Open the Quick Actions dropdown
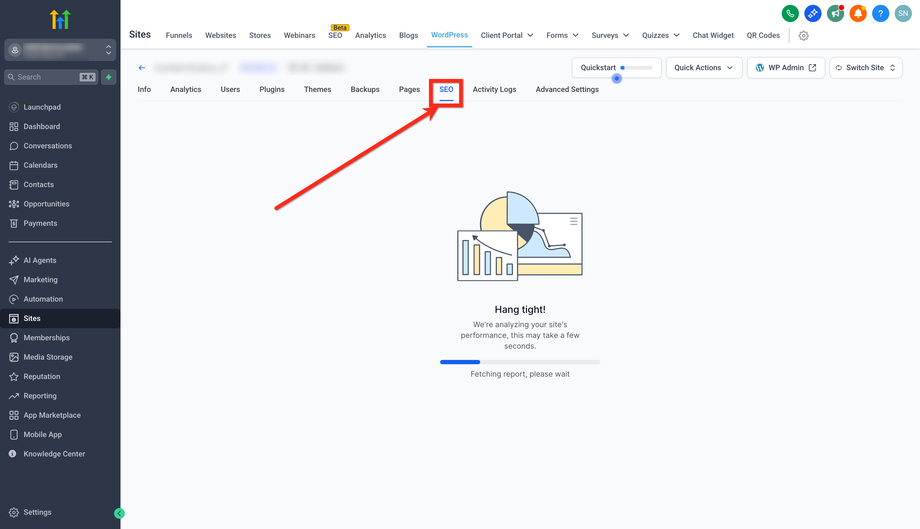 (704, 67)
